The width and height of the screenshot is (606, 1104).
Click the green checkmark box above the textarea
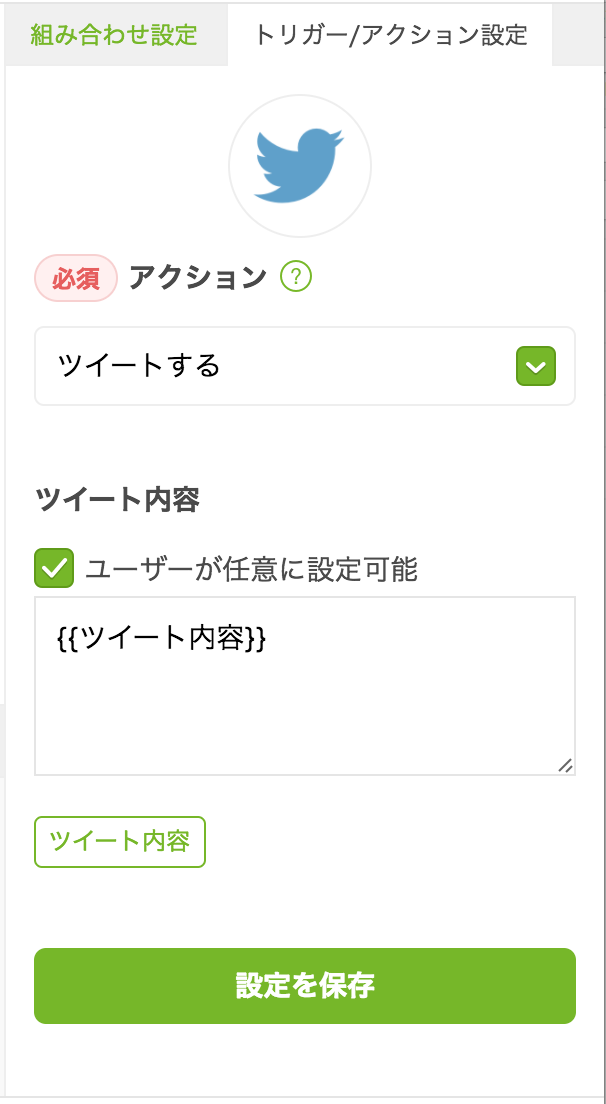[x=53, y=565]
